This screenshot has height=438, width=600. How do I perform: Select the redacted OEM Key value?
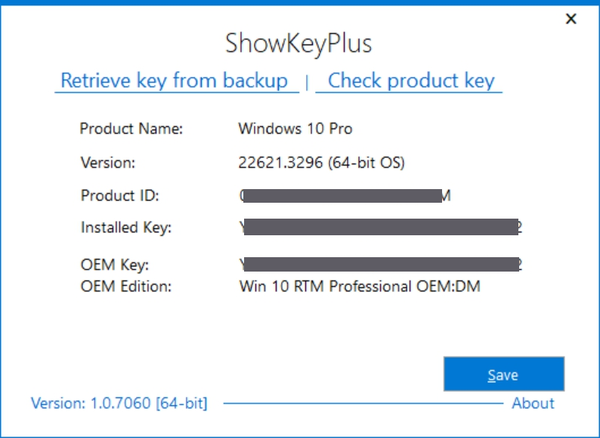[x=381, y=265]
